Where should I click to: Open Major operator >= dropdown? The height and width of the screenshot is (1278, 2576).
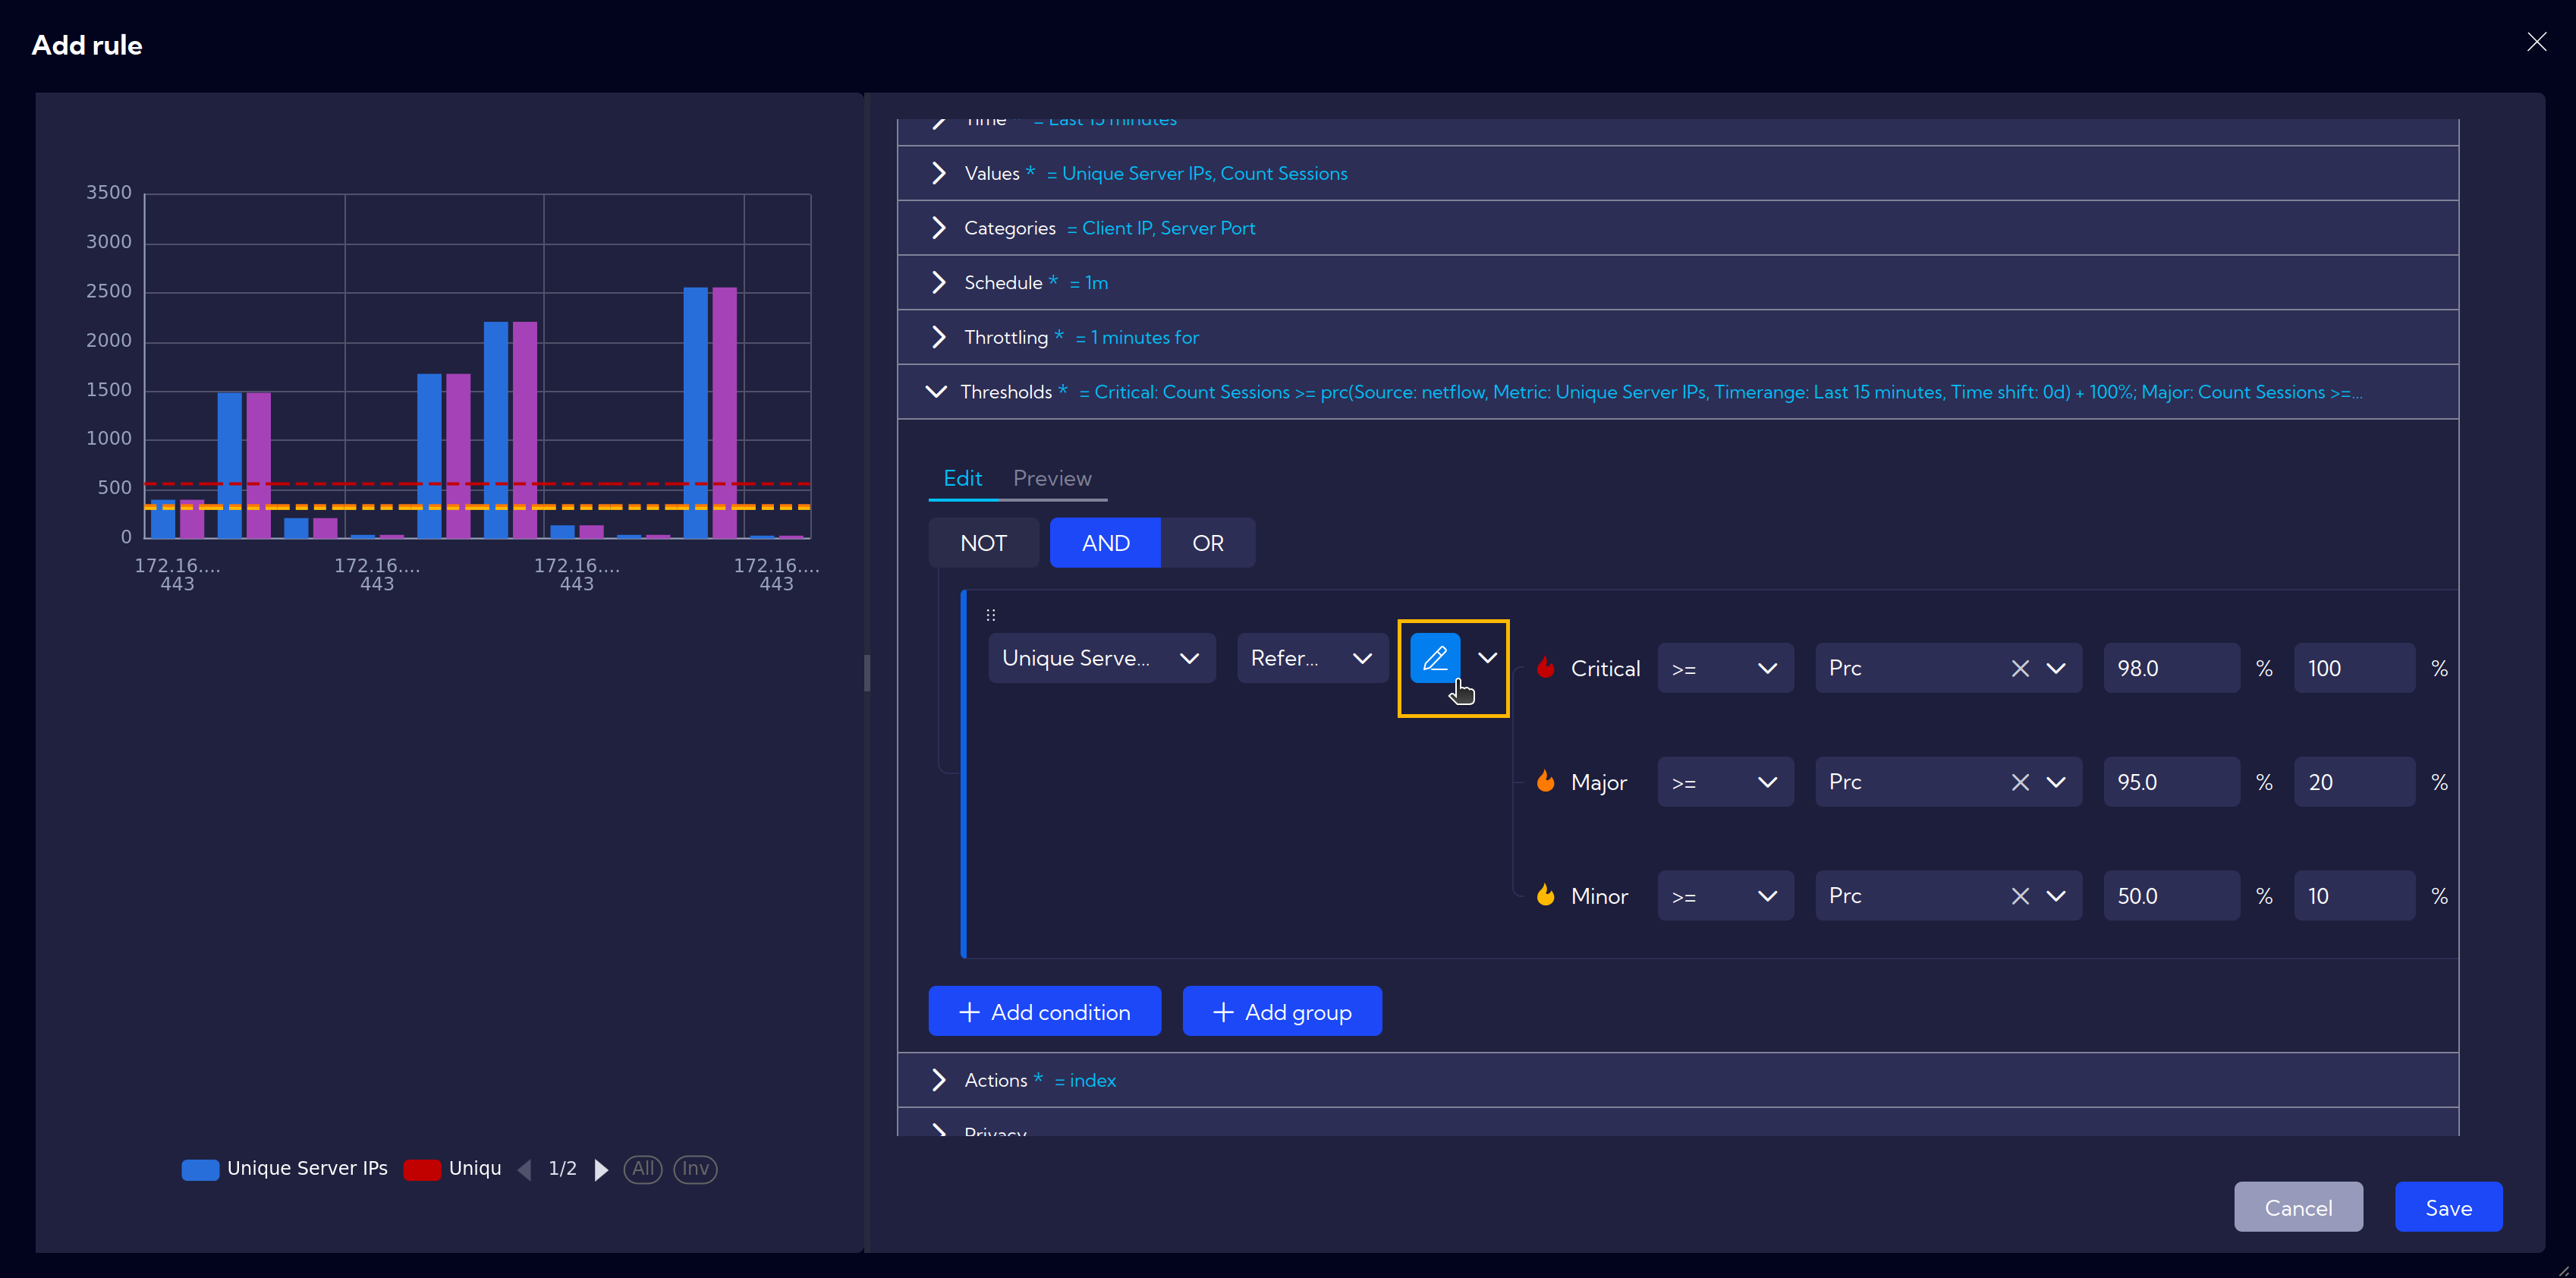click(1725, 782)
